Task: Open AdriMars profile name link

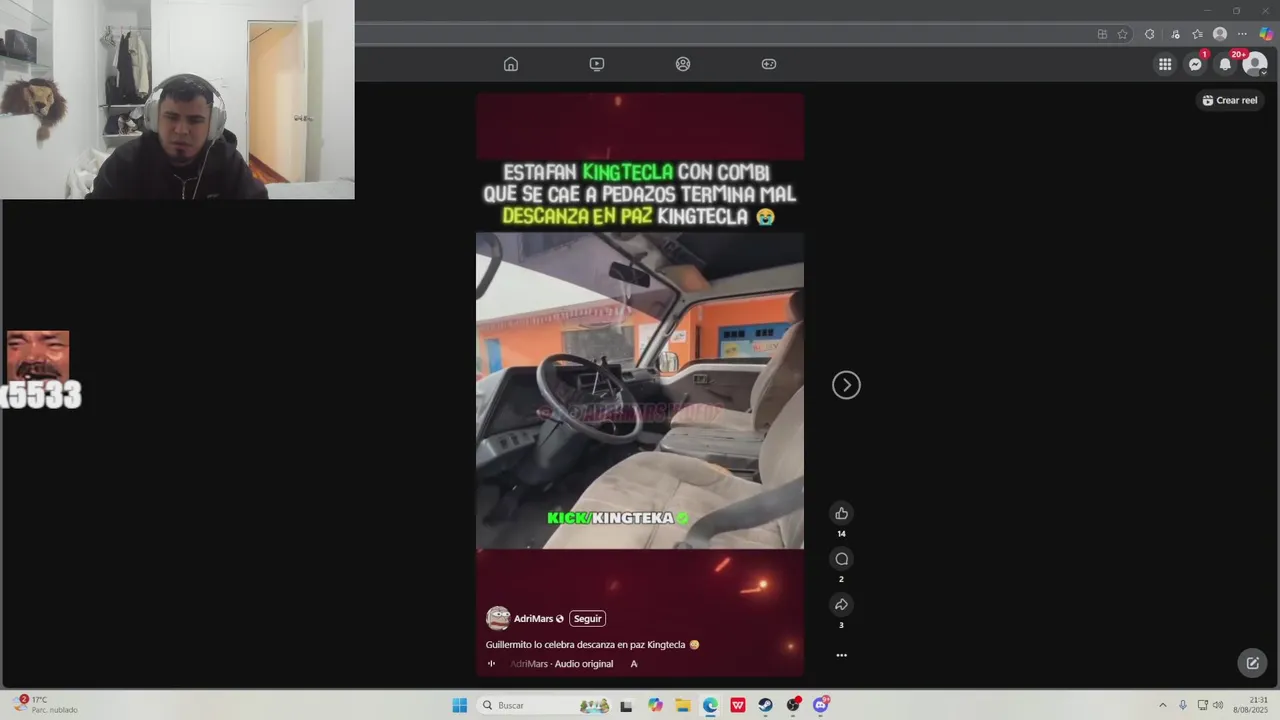Action: (x=535, y=619)
